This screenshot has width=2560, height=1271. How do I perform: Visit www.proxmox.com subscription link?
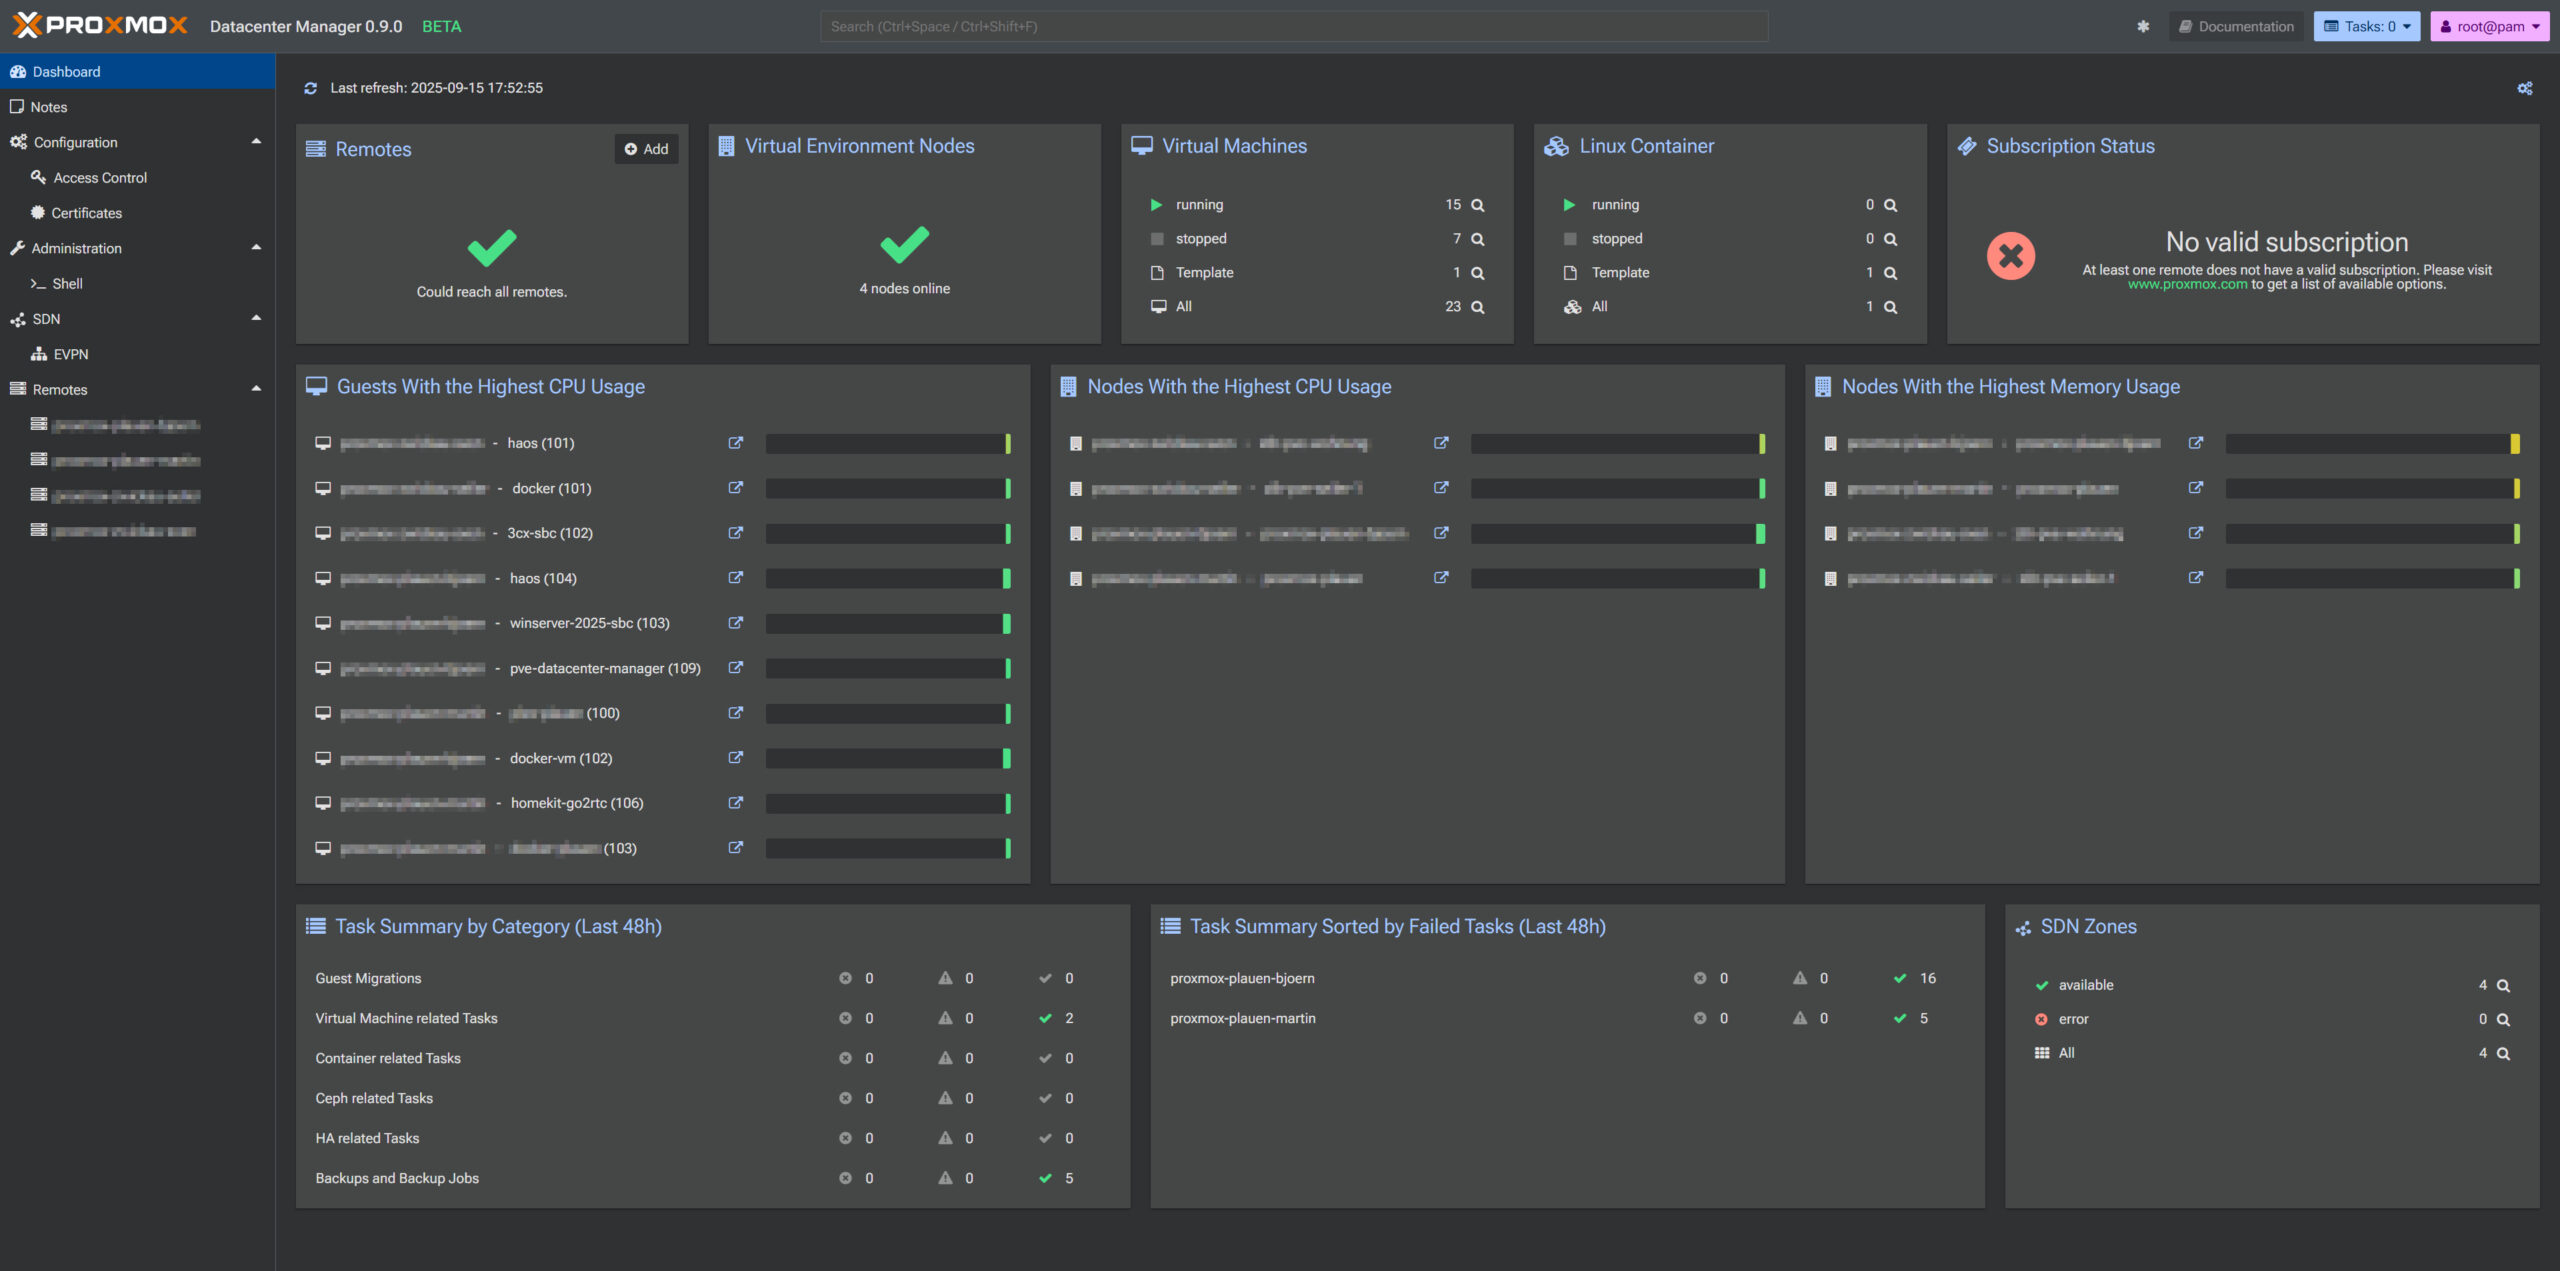click(x=2187, y=285)
